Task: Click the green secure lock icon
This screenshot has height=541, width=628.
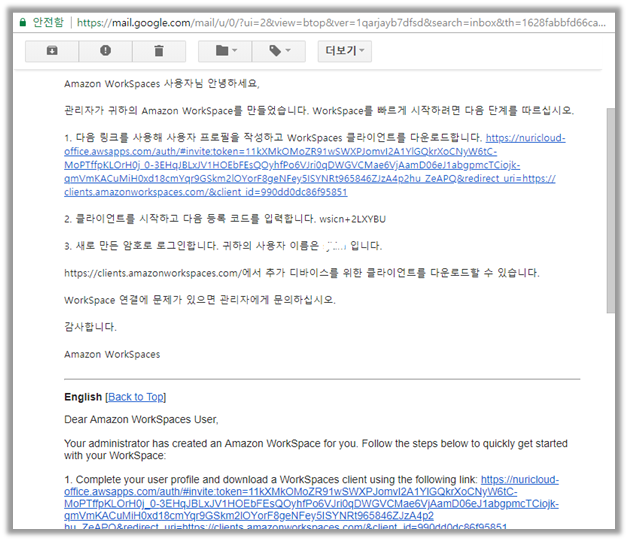Action: (x=21, y=18)
